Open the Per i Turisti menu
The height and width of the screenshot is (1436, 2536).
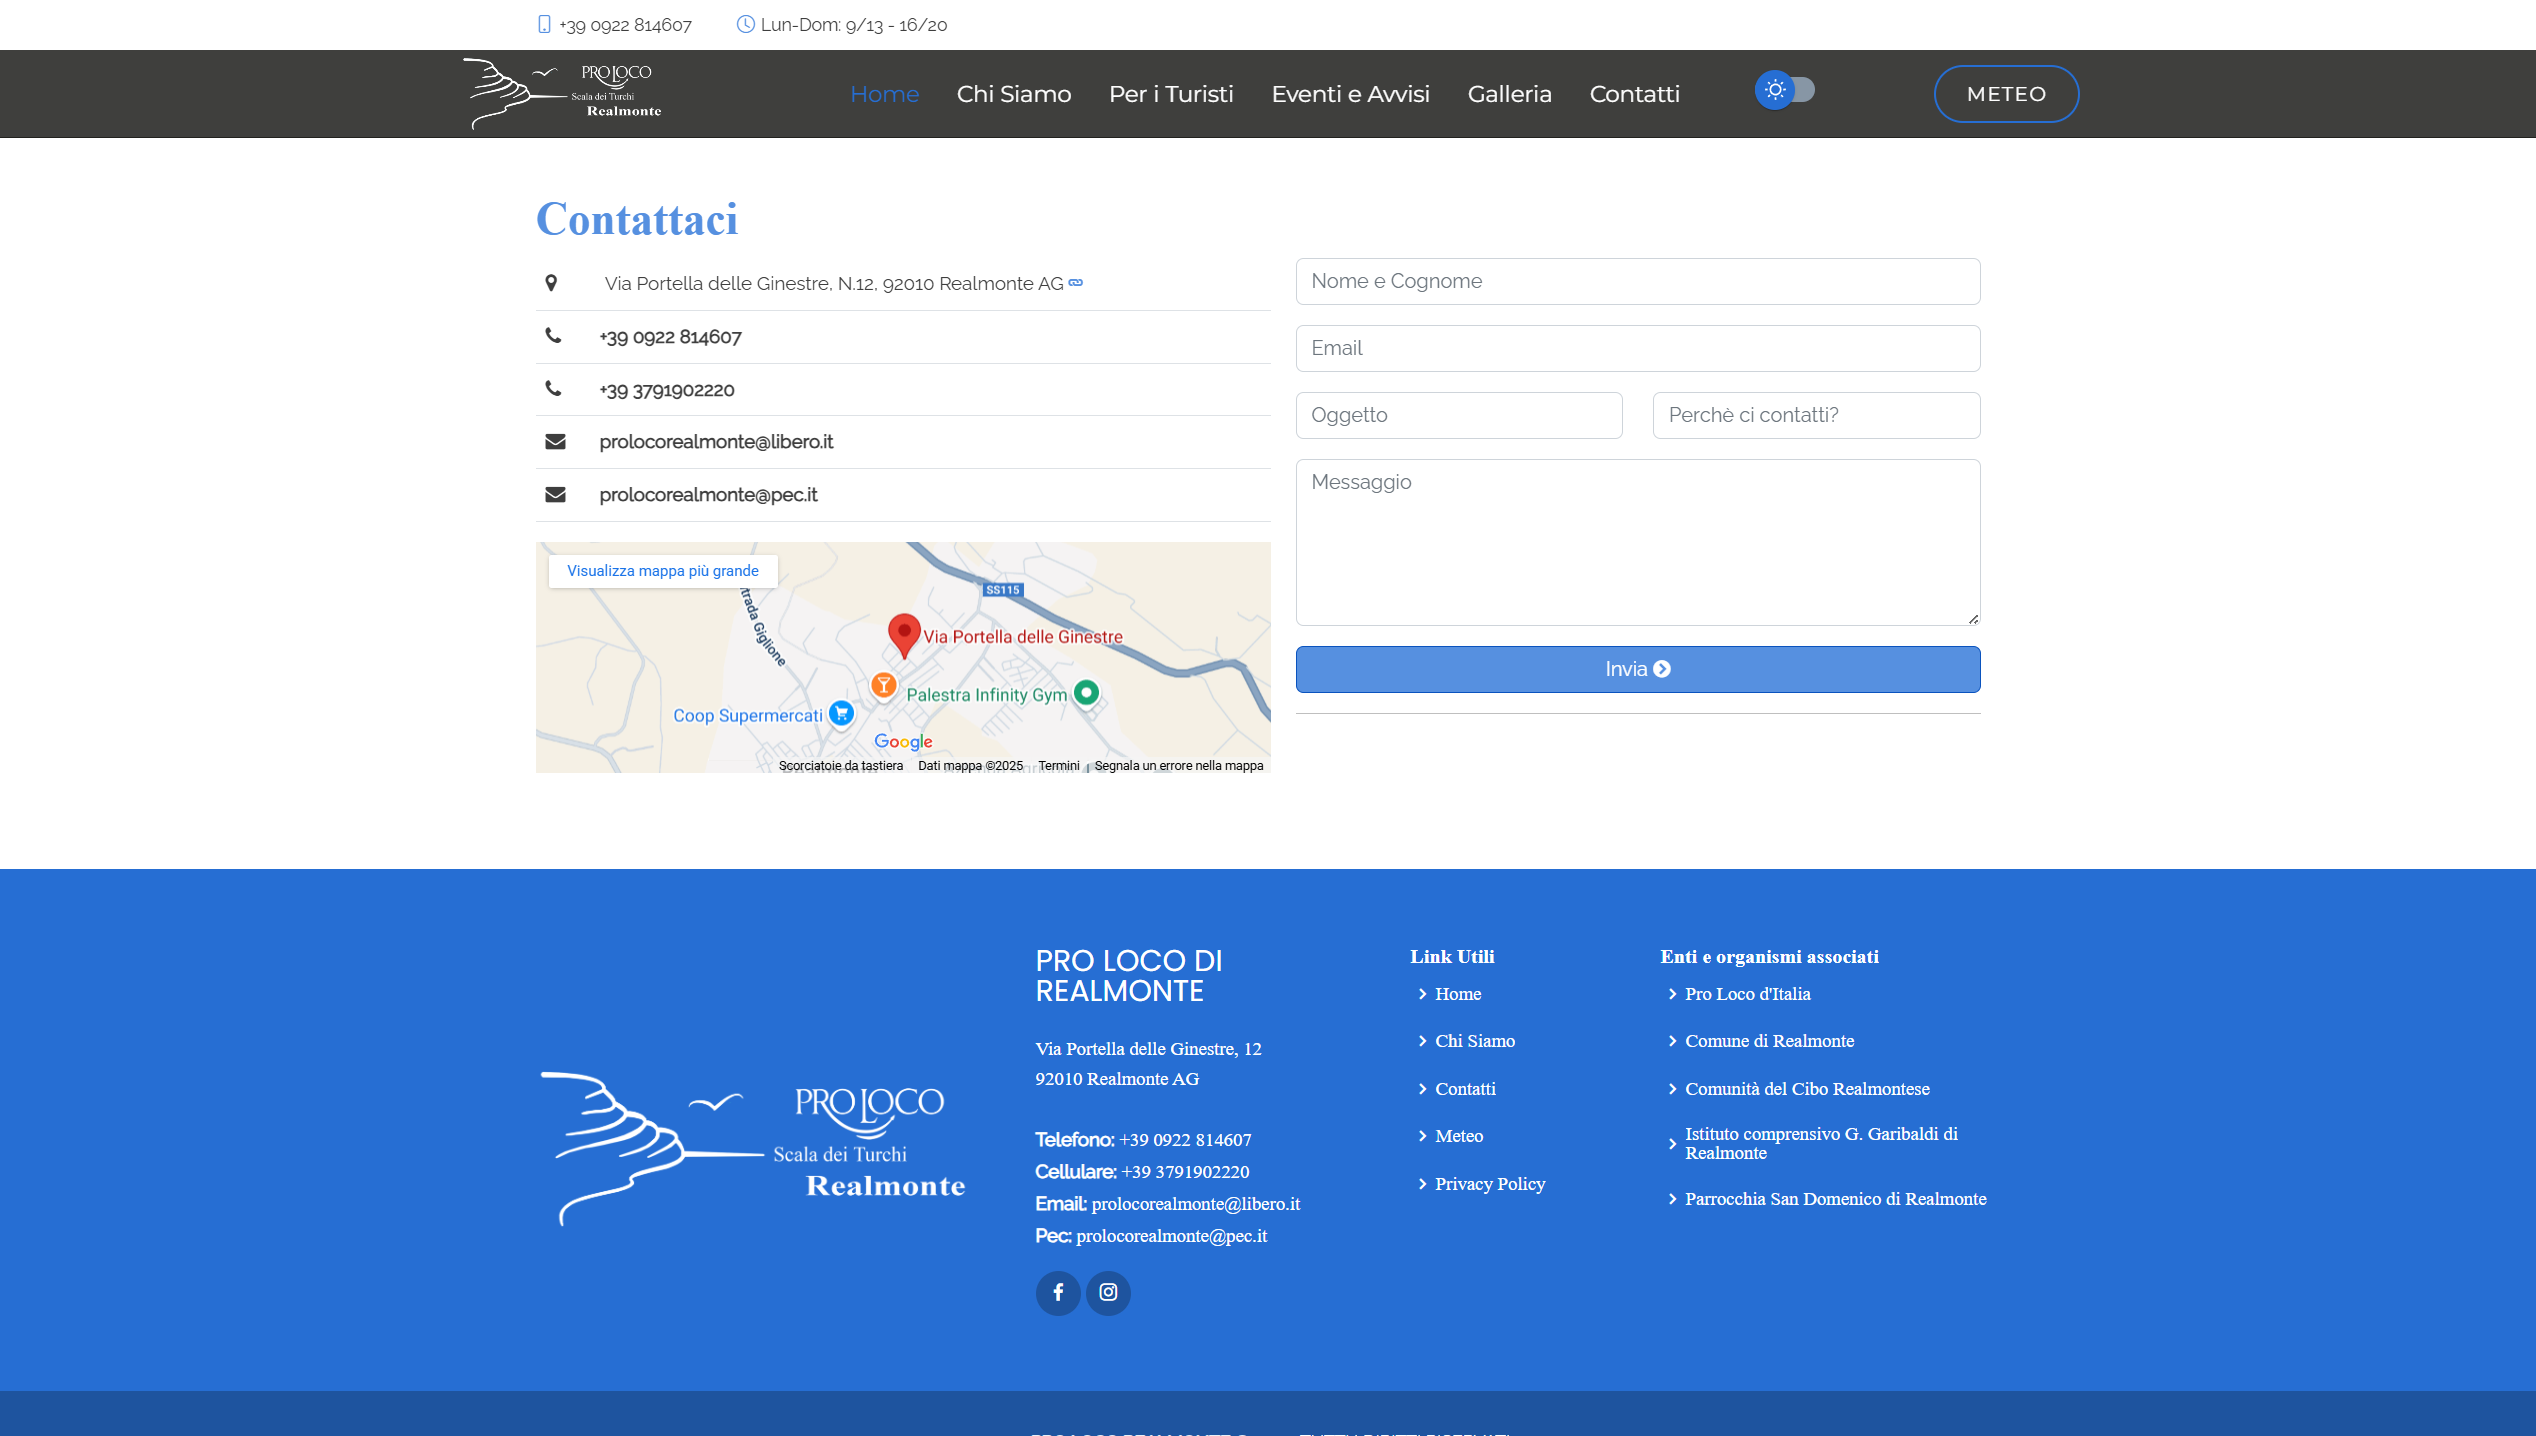click(1171, 94)
